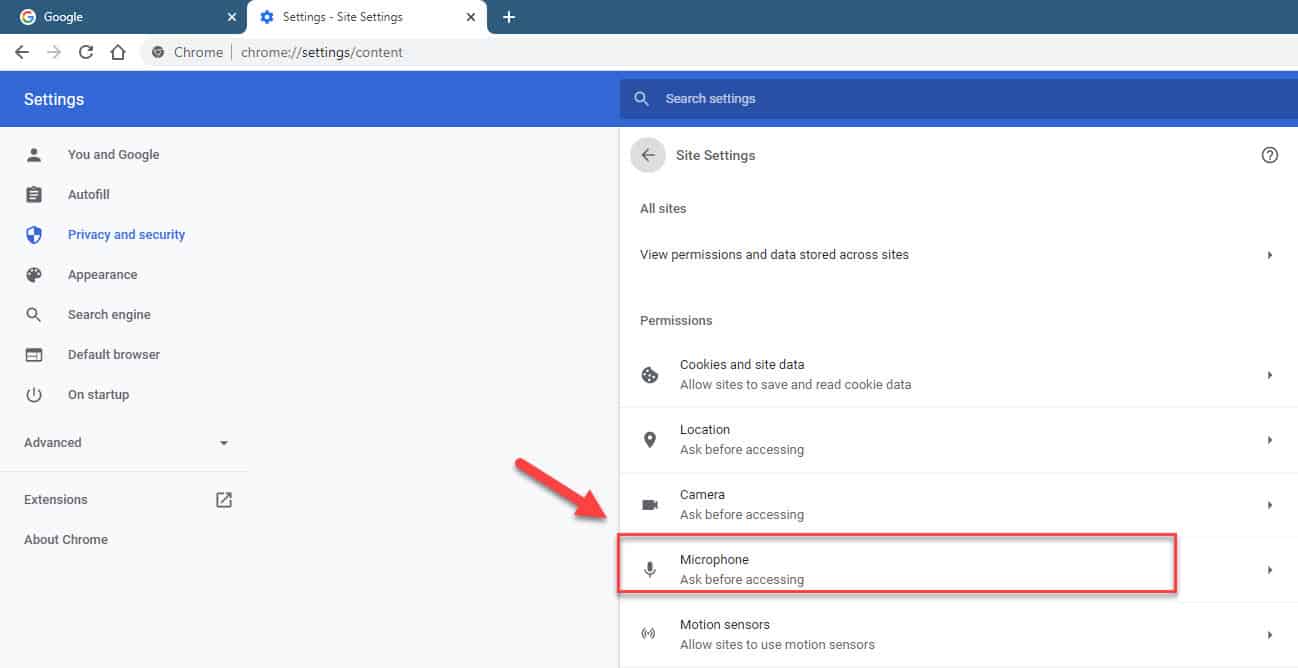The image size is (1298, 668).
Task: Click the motion sensors icon
Action: pos(650,634)
